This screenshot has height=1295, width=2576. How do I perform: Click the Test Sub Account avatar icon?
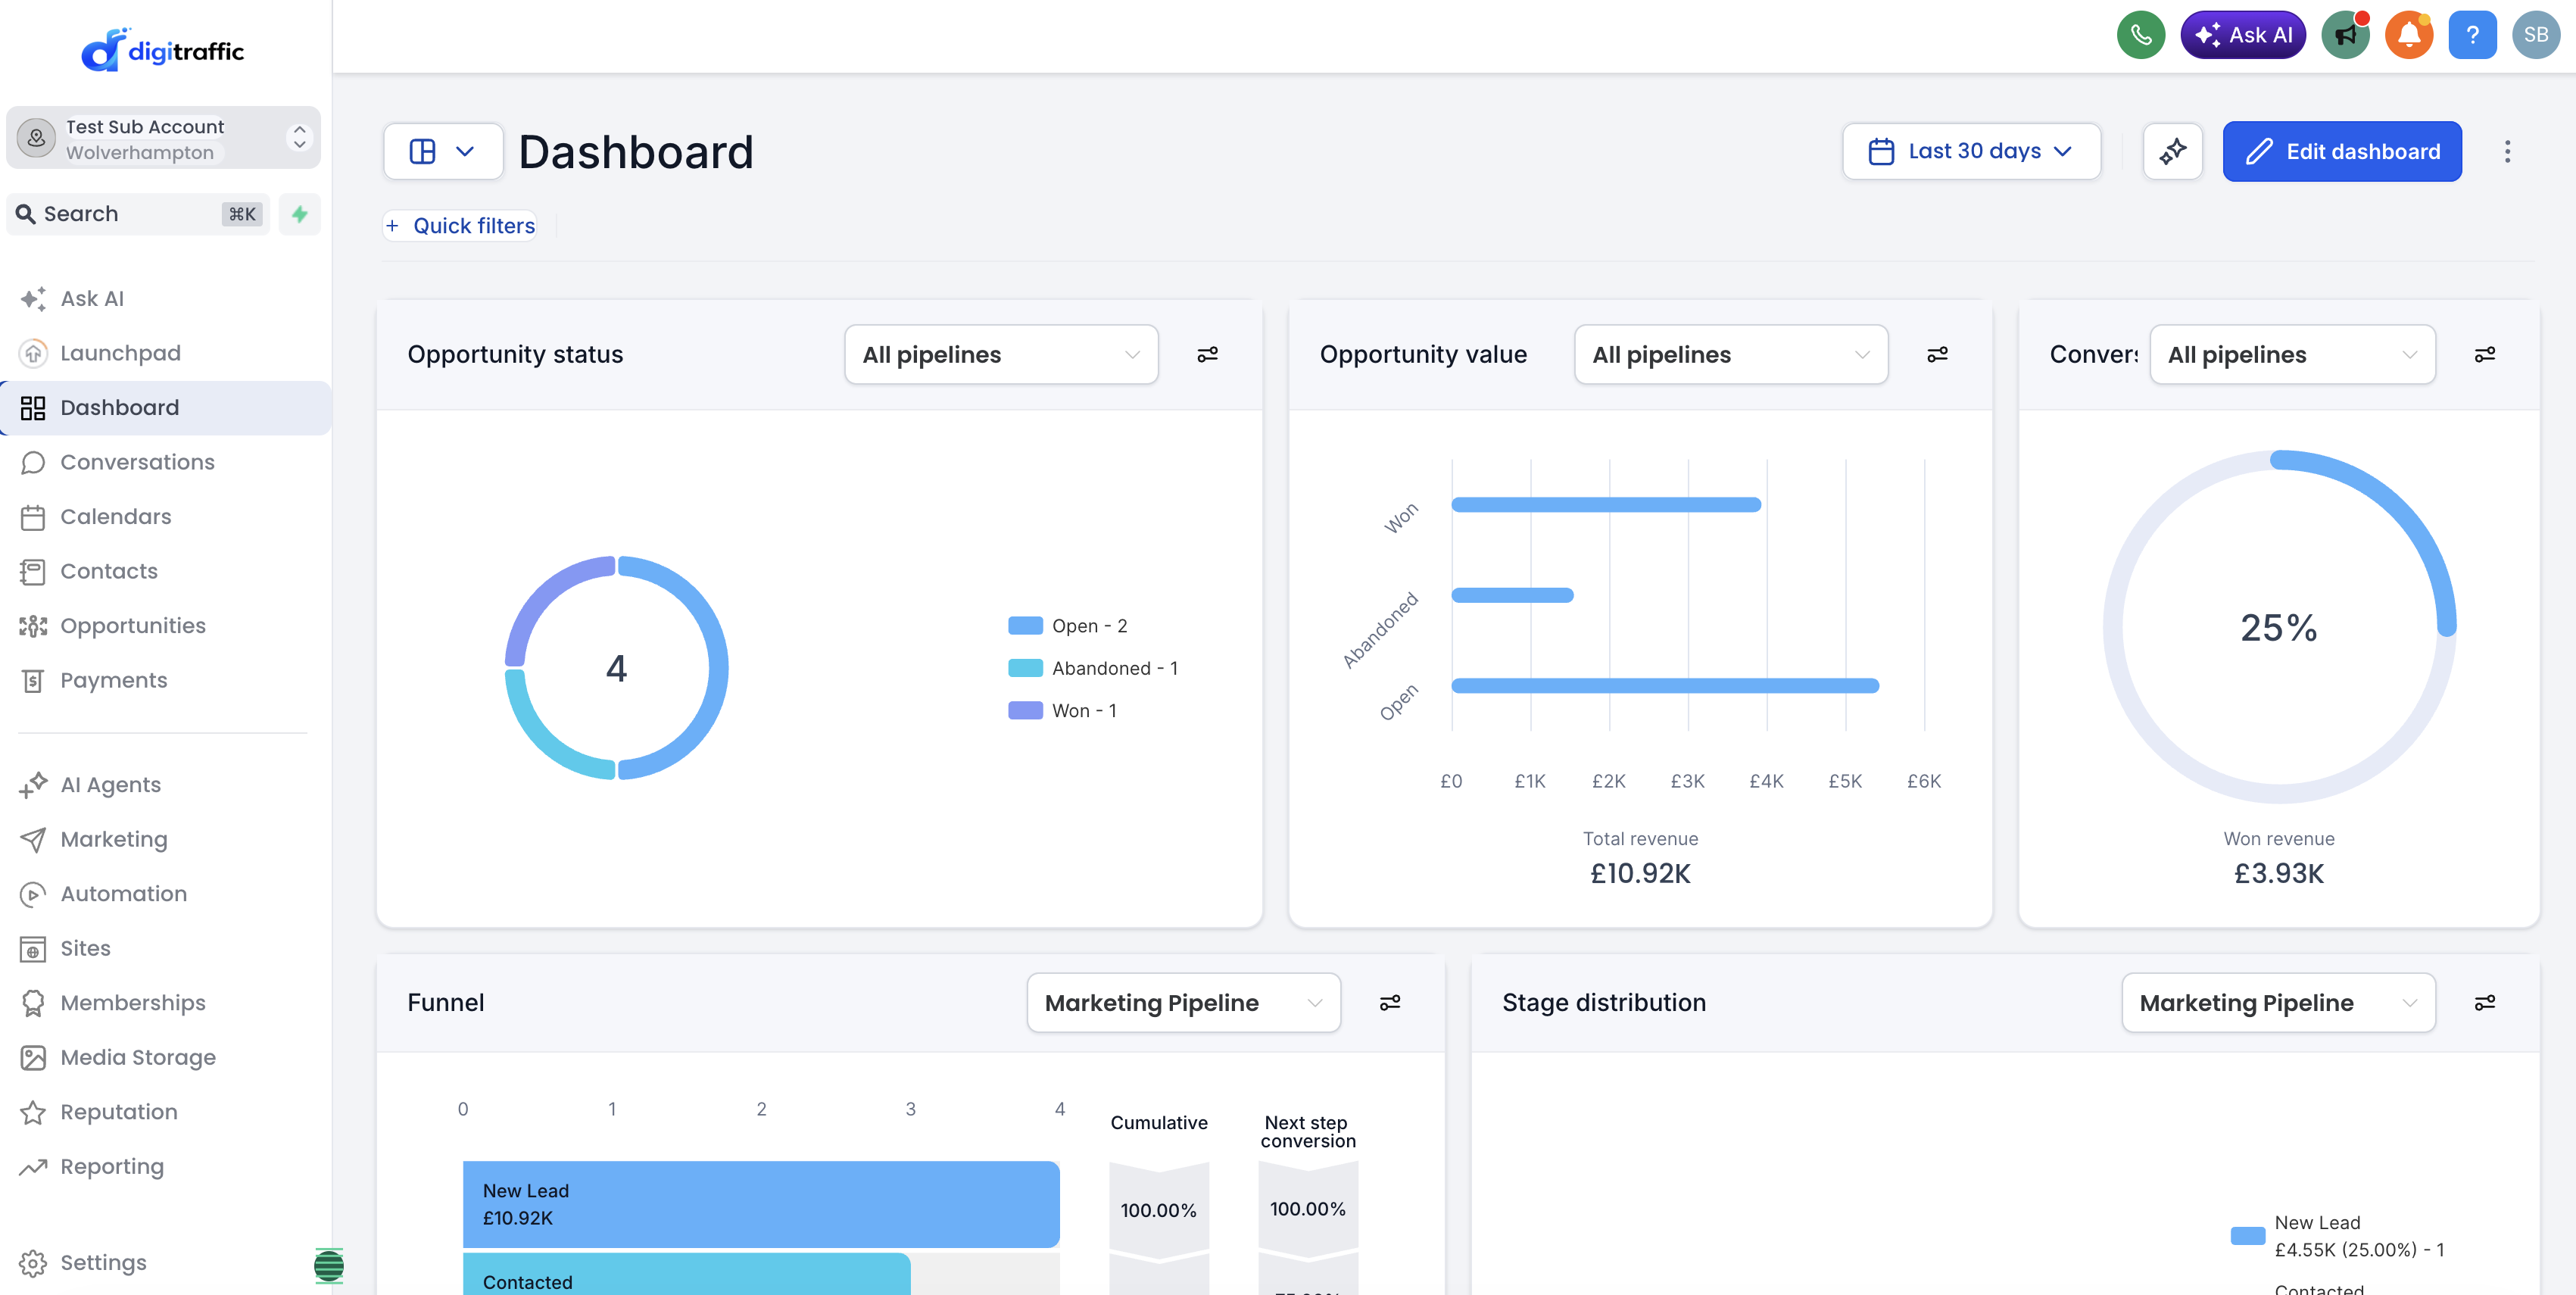(x=36, y=138)
